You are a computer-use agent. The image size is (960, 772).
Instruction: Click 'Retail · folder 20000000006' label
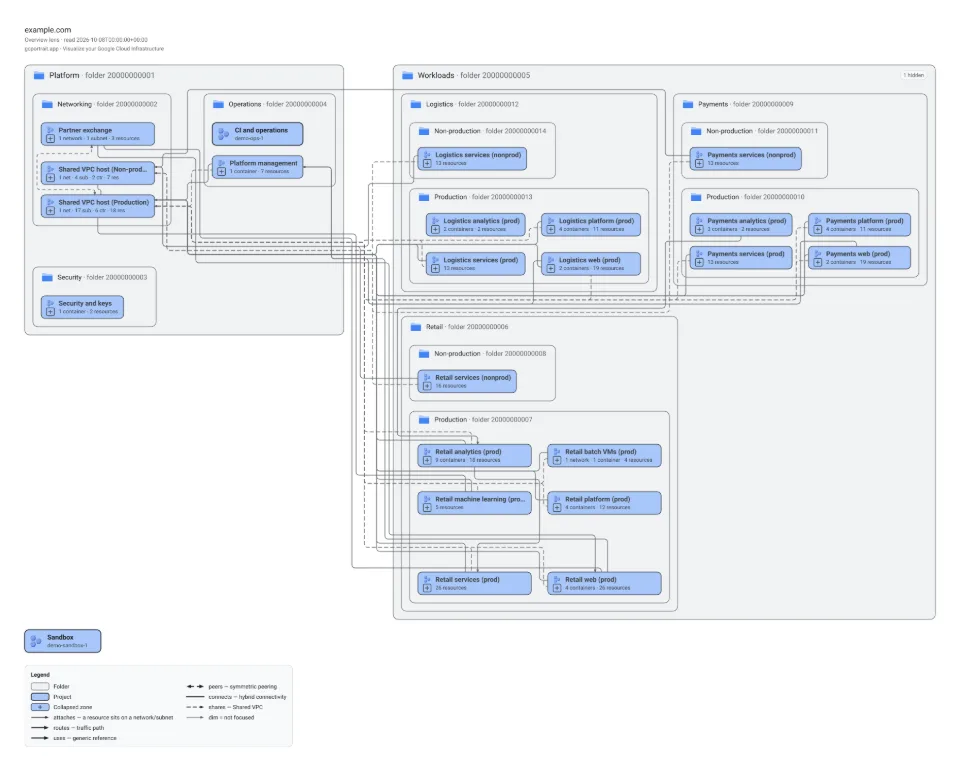467,327
